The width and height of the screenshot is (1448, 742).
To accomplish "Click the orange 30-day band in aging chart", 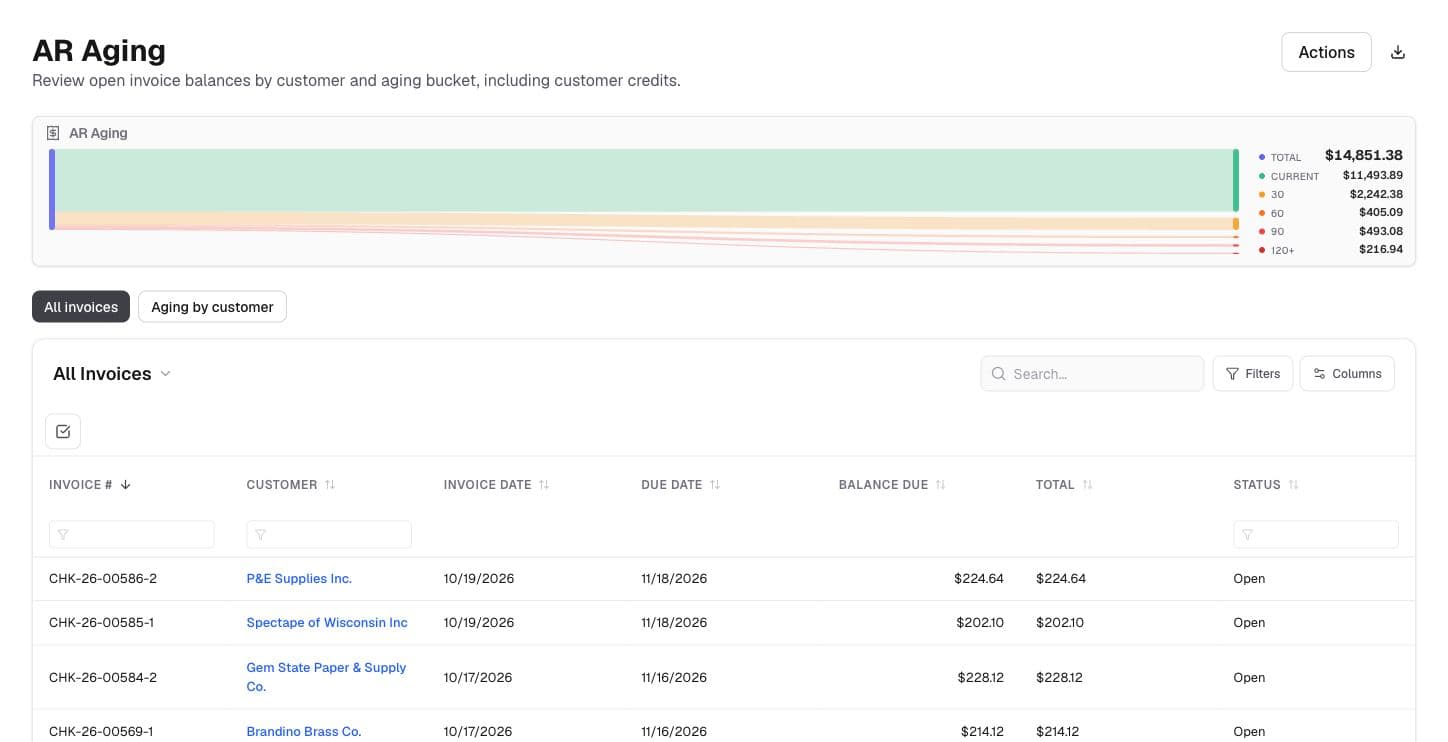I will (x=645, y=221).
